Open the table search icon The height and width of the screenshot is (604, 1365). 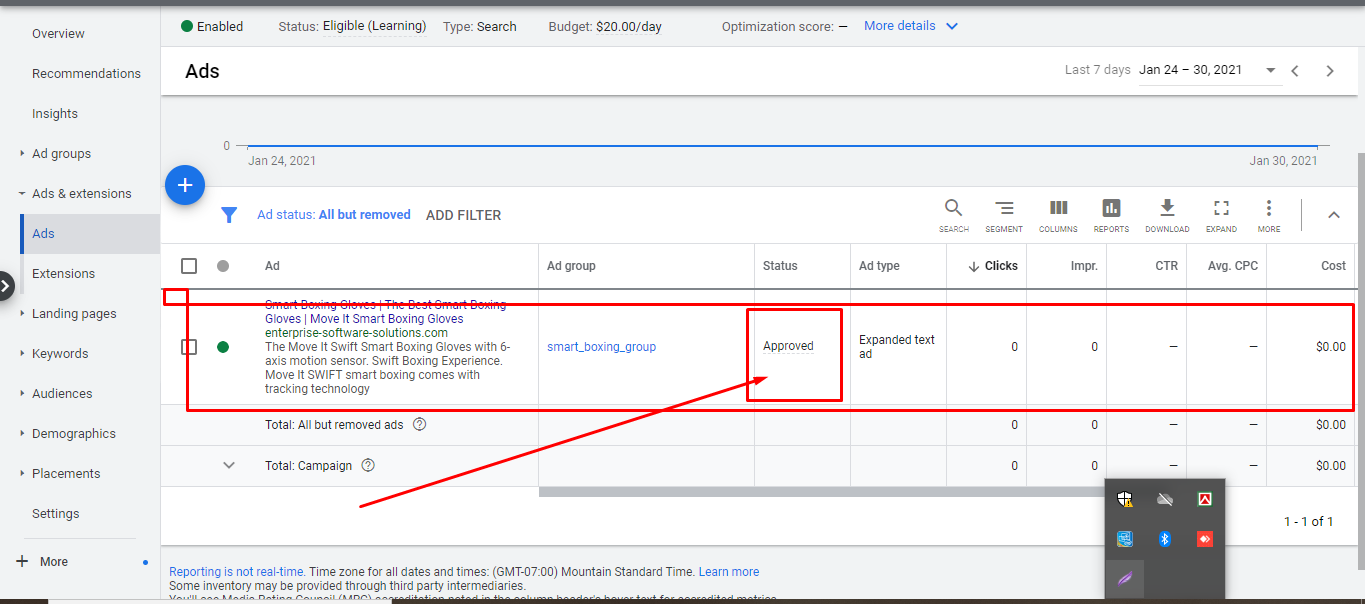(x=953, y=209)
